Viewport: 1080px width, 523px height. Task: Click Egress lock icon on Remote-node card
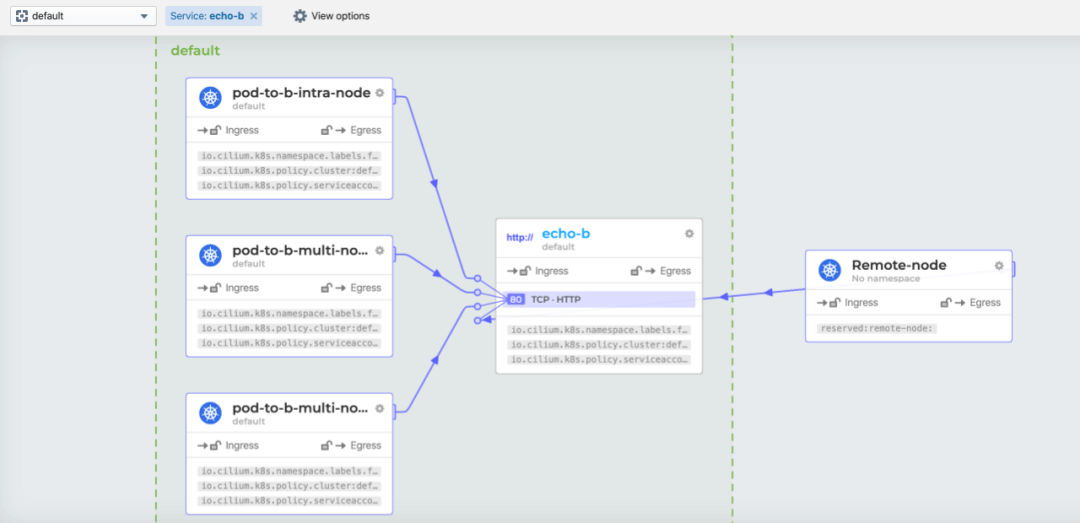[946, 302]
